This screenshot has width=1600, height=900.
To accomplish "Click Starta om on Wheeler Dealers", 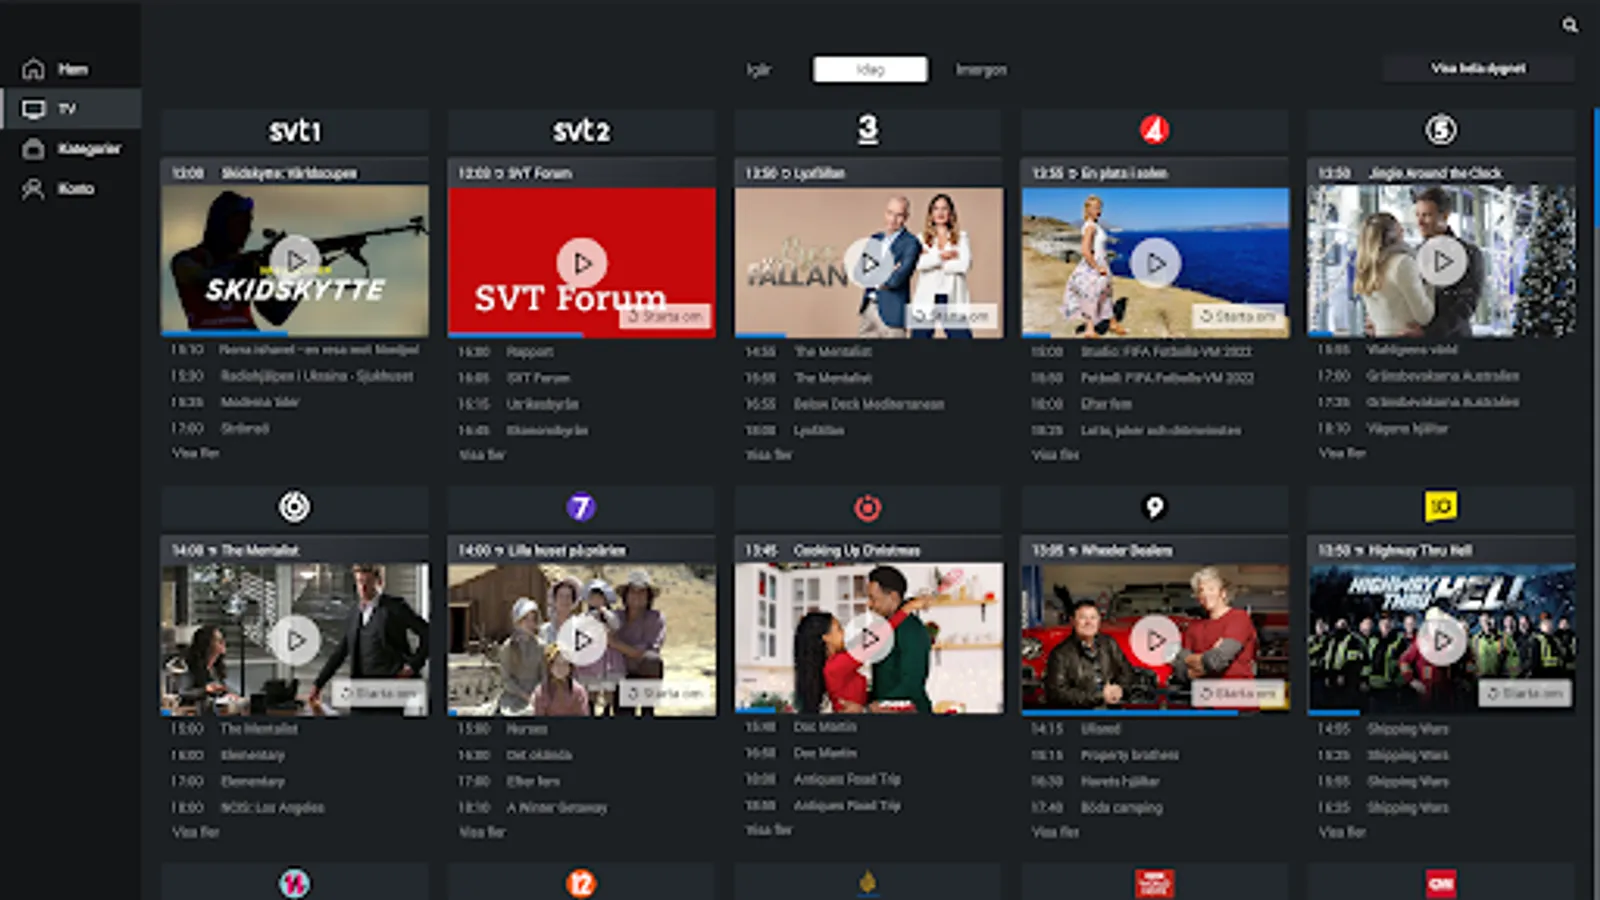I will point(1239,693).
